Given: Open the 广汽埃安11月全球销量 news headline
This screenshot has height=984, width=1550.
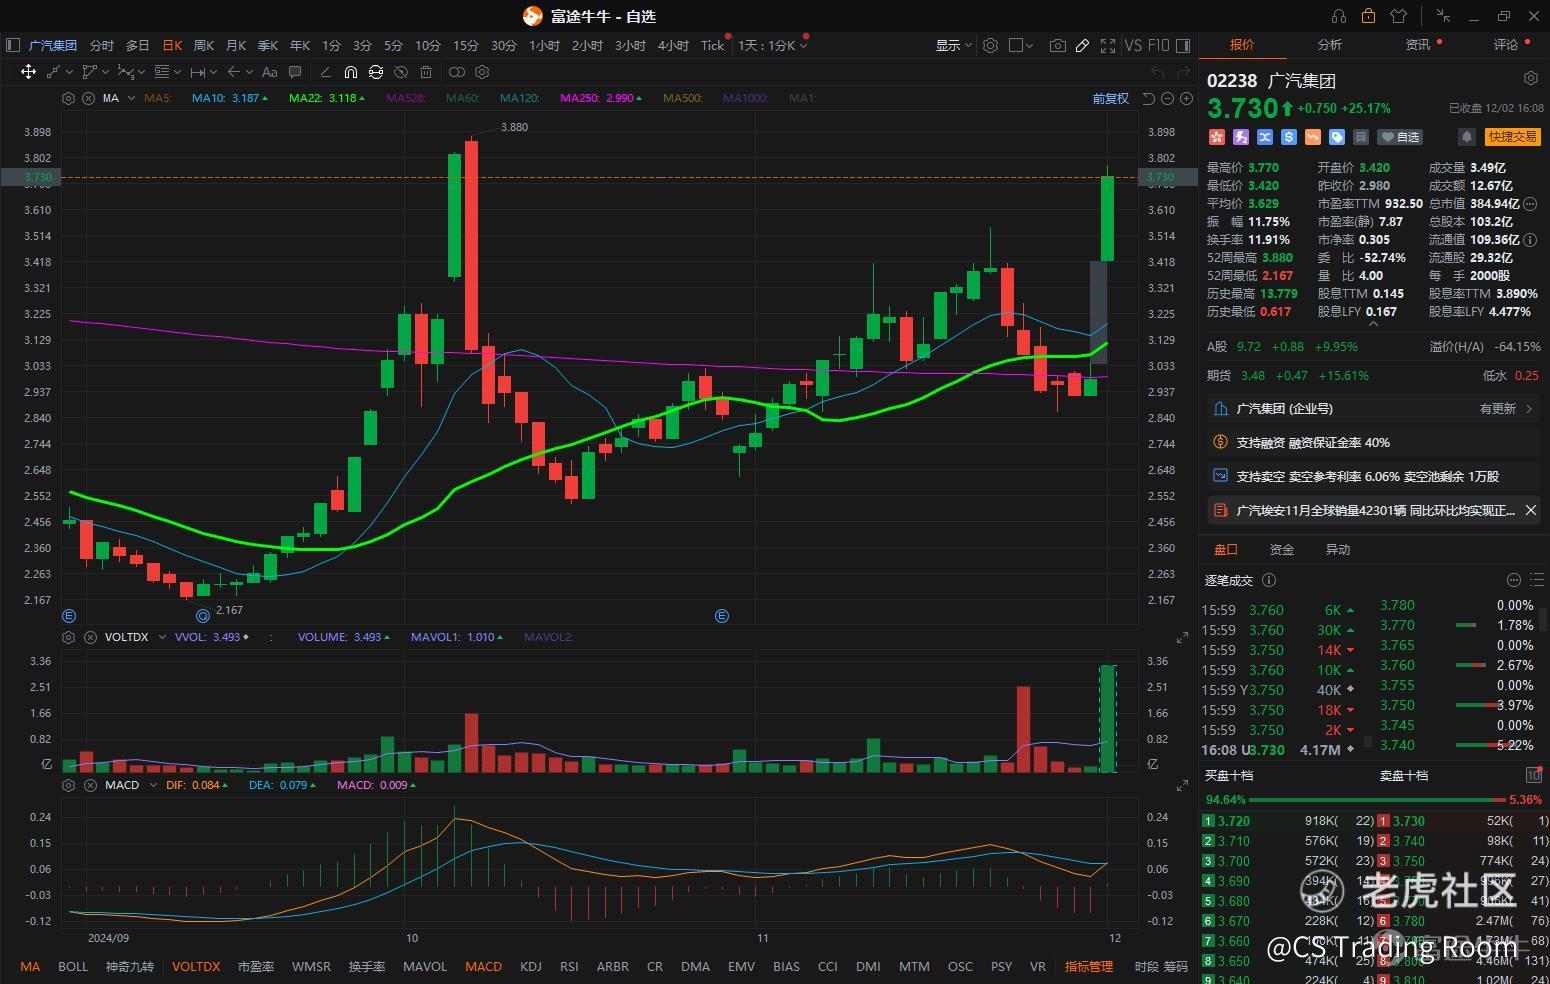Looking at the screenshot, I should (x=1375, y=510).
